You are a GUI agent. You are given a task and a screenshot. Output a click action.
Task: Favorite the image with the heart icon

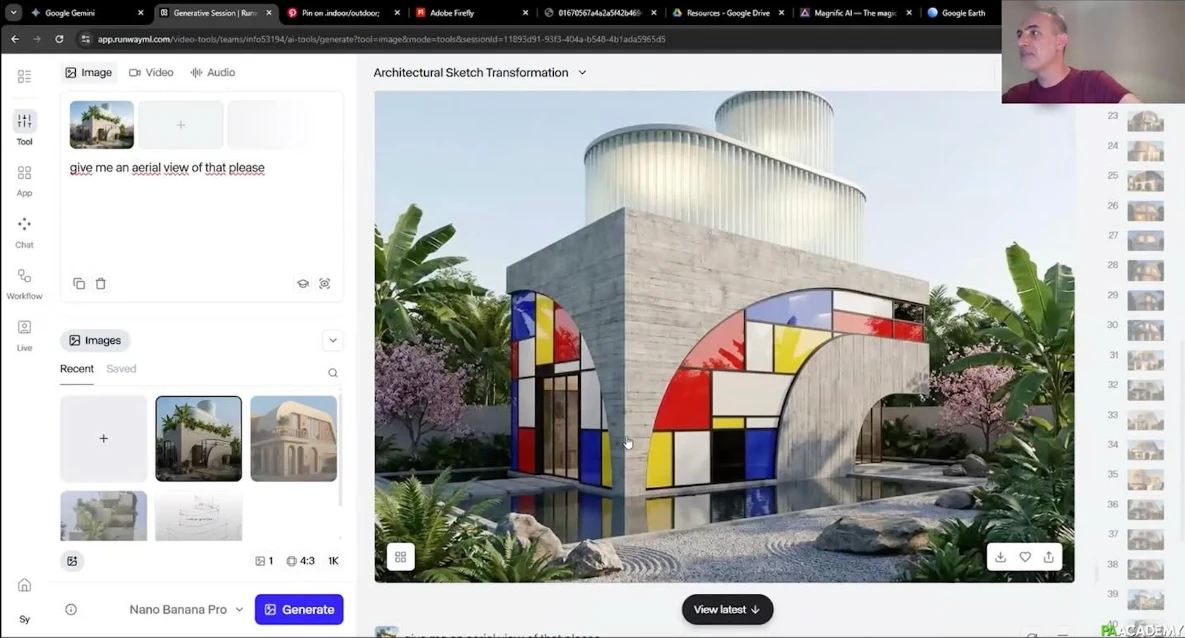[1025, 557]
